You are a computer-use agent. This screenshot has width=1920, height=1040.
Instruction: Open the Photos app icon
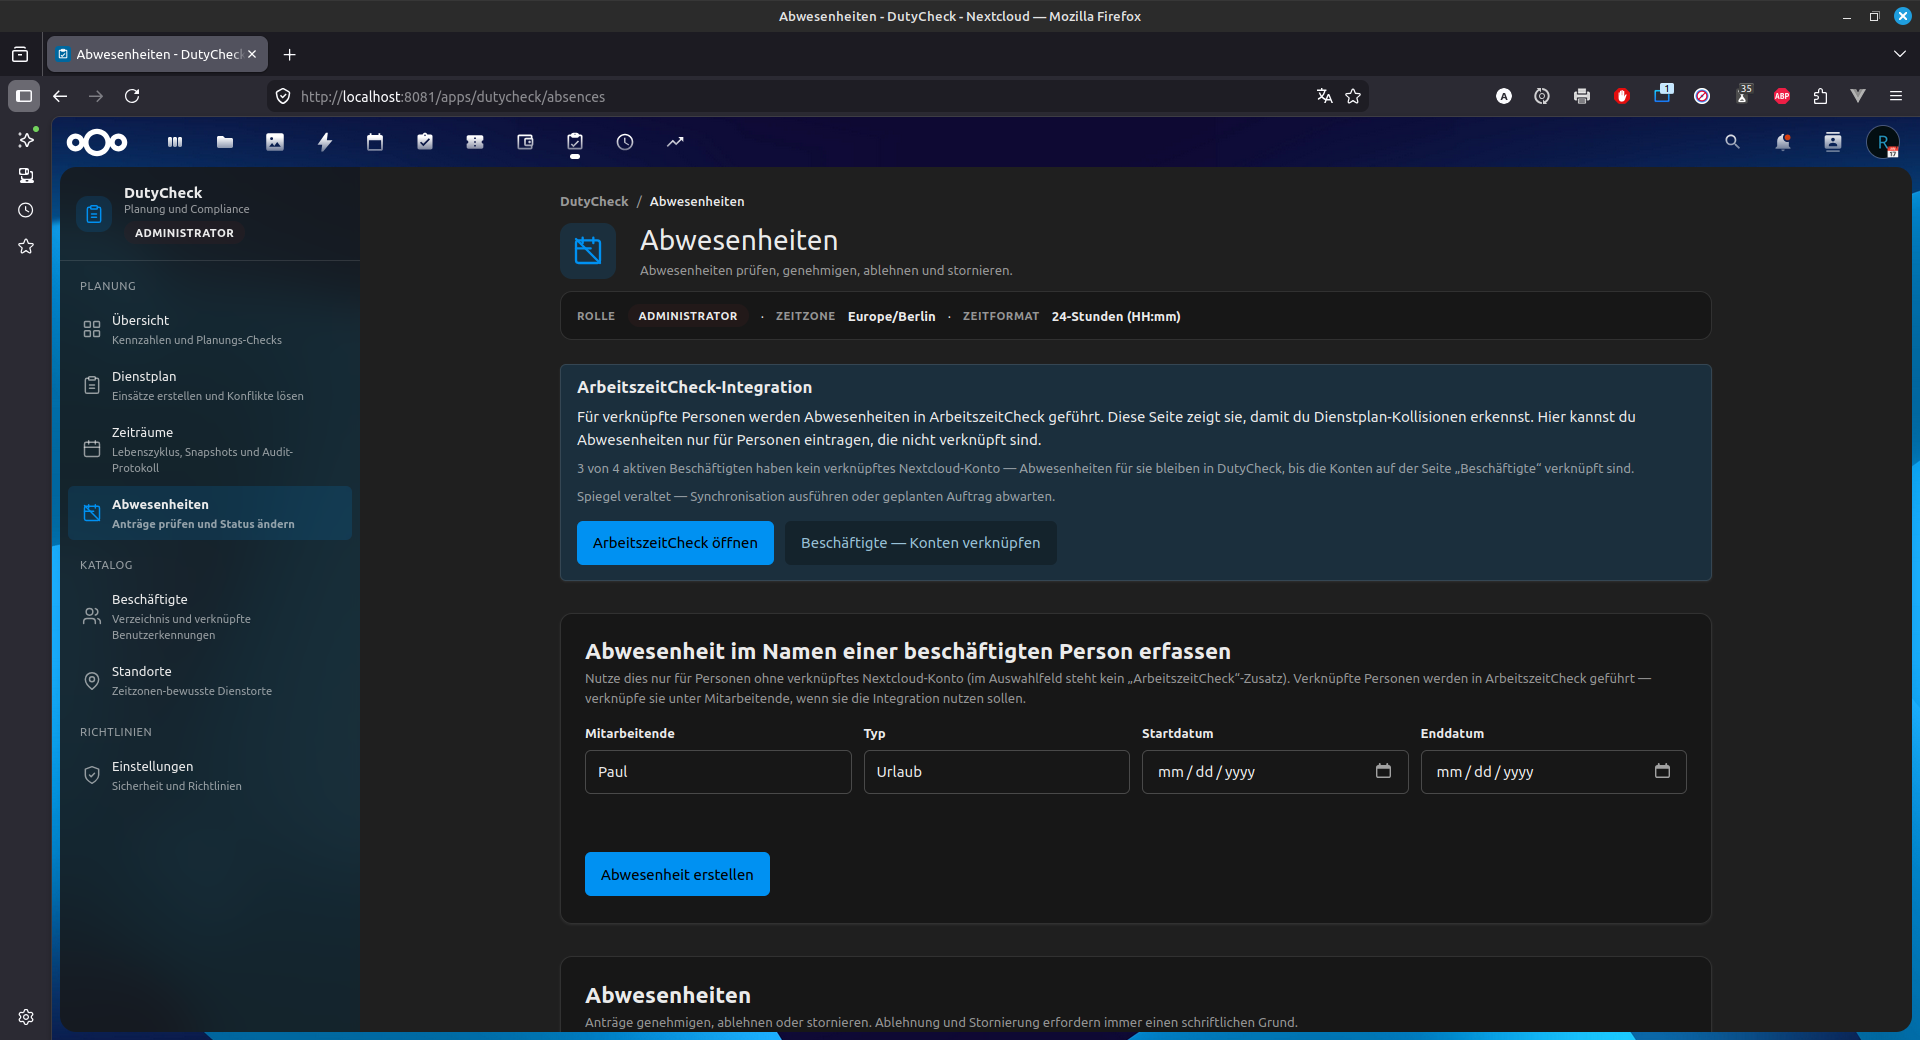(275, 142)
